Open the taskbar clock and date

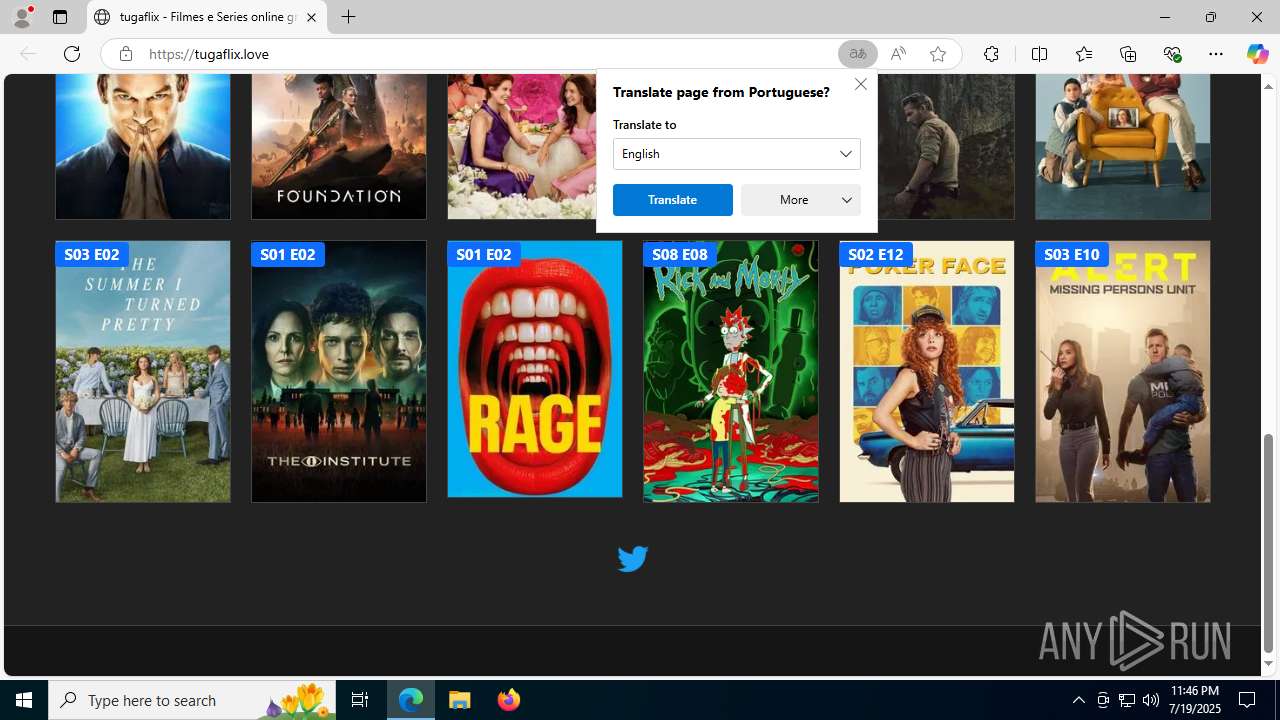point(1195,700)
